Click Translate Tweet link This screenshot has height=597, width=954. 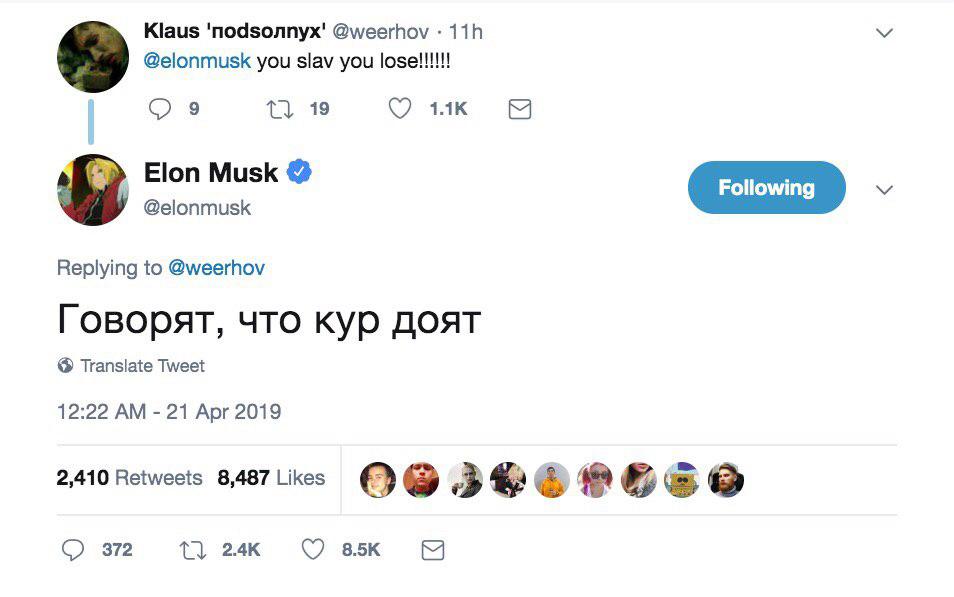142,366
